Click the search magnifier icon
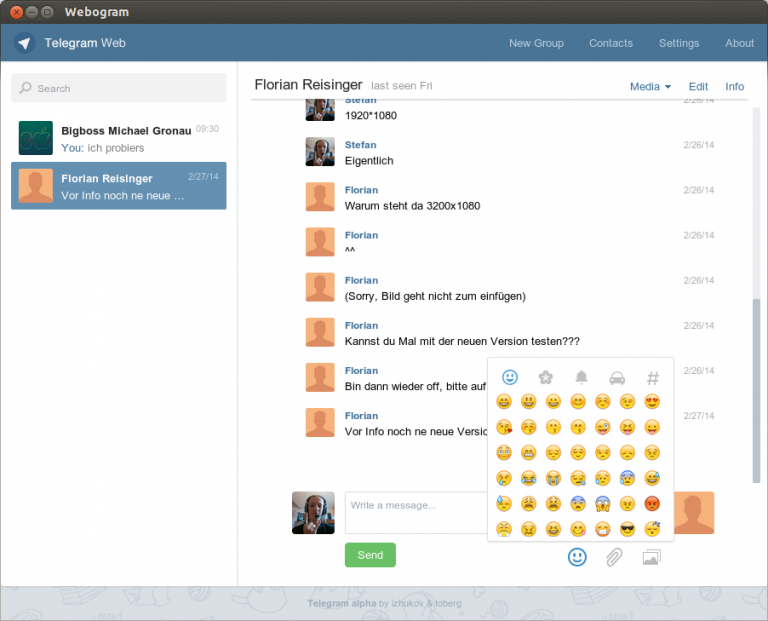Image resolution: width=768 pixels, height=621 pixels. coord(25,88)
